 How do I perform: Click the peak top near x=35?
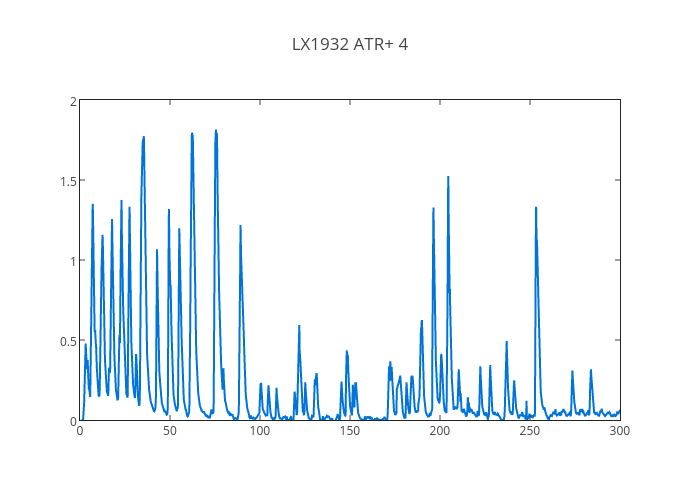(x=143, y=138)
